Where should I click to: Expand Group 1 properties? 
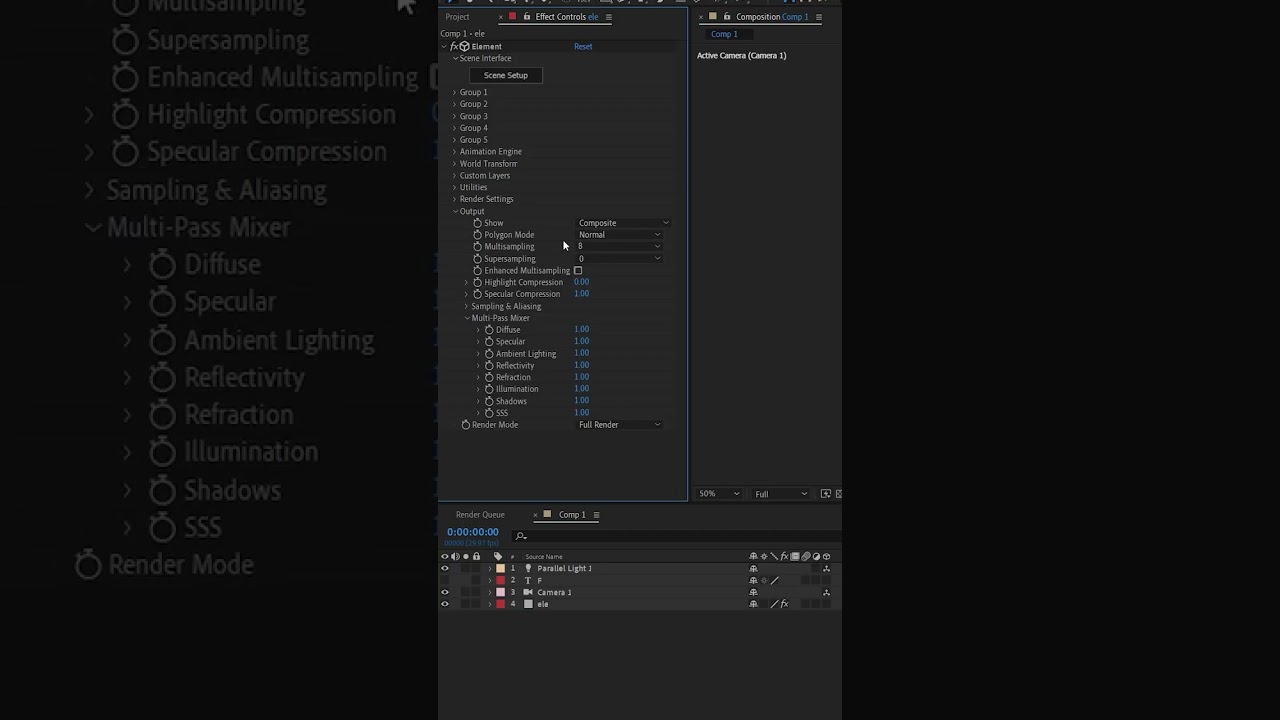pyautogui.click(x=454, y=93)
